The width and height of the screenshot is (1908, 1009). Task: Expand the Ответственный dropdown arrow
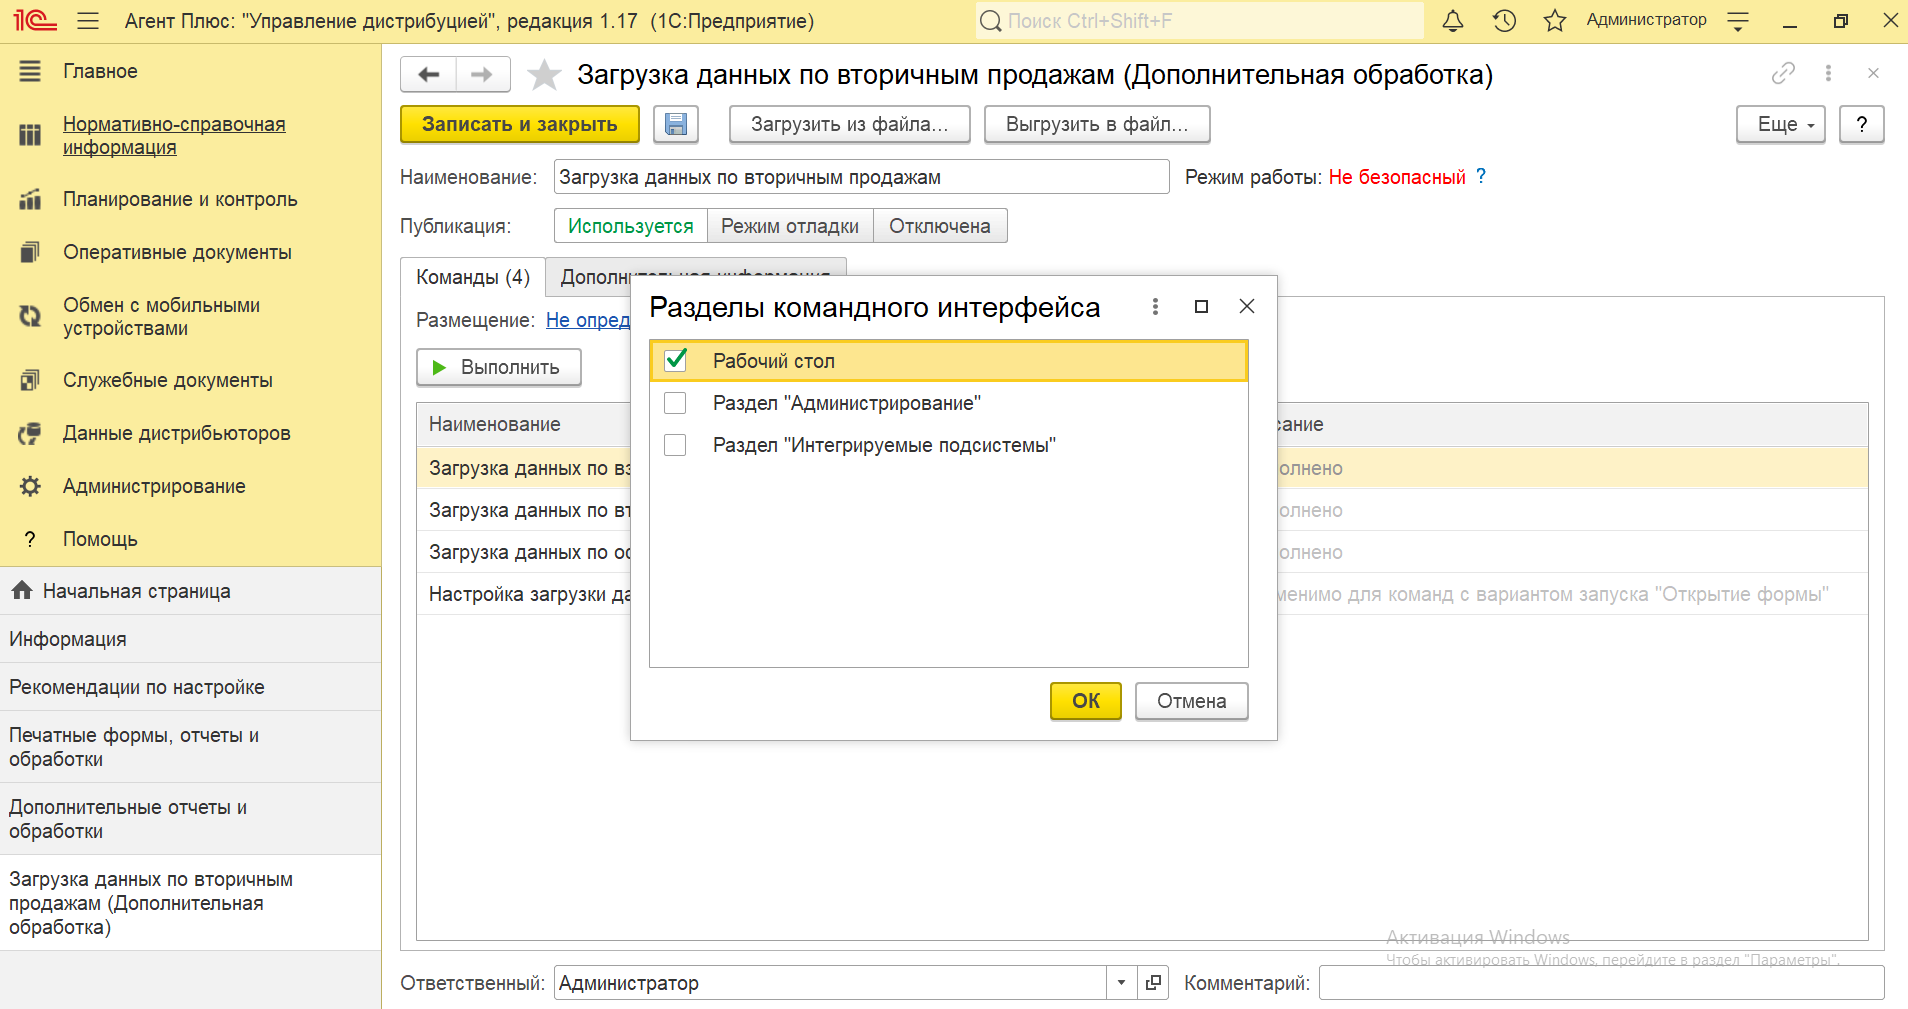click(x=1121, y=982)
